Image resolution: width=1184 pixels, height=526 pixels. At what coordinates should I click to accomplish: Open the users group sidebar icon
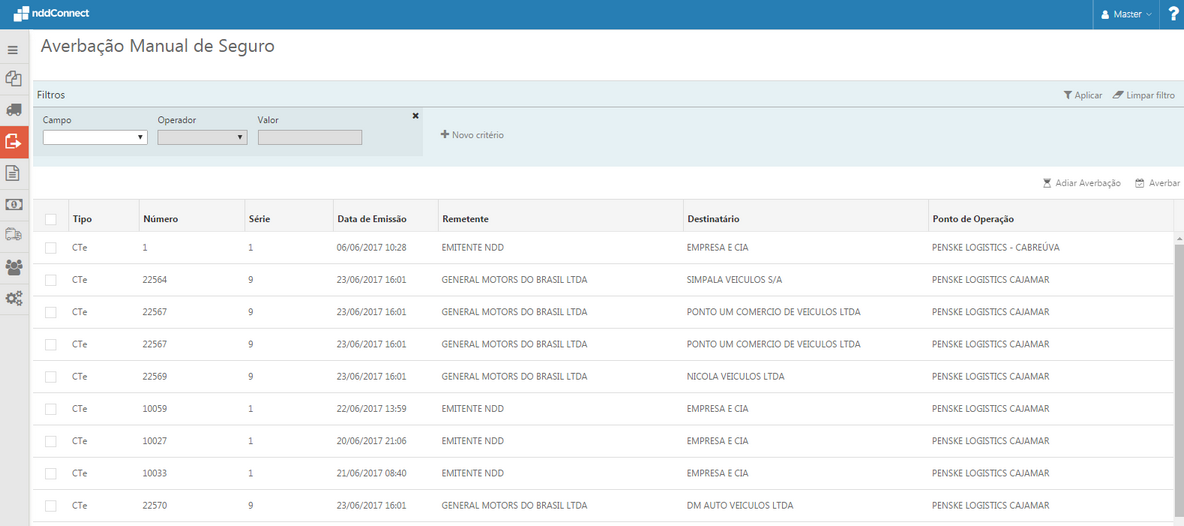pos(14,267)
